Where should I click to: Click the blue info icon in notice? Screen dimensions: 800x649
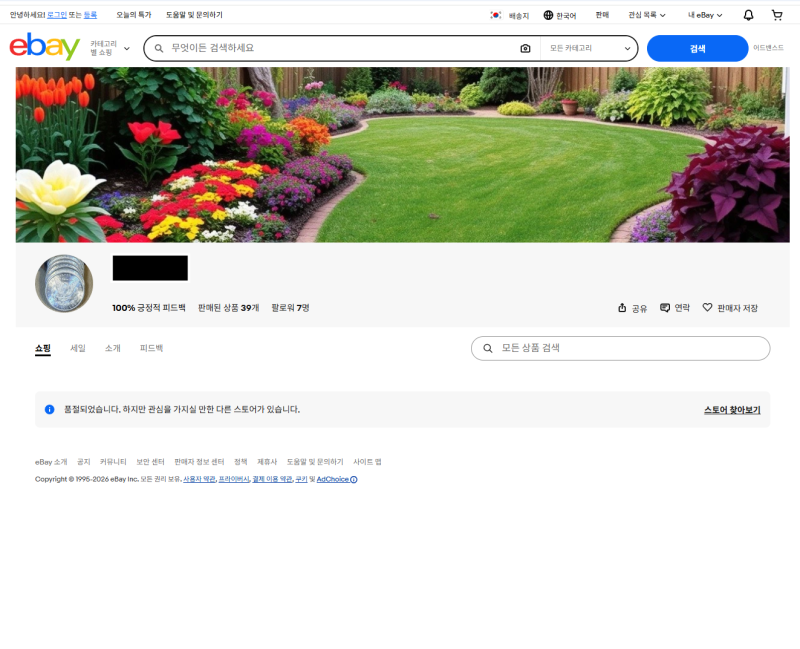(x=49, y=409)
